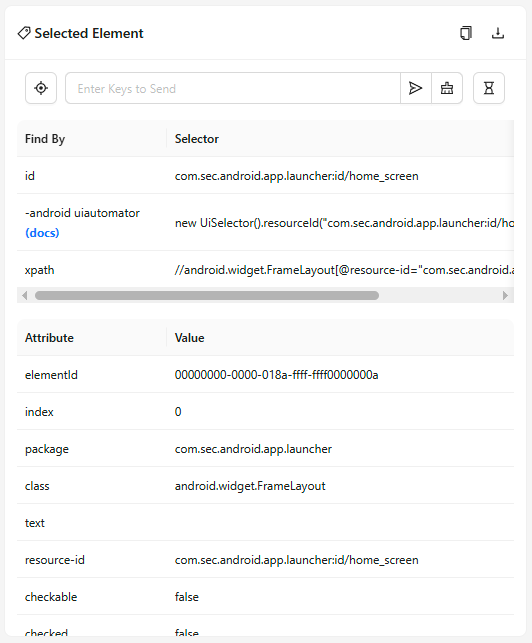Click the elementId value cell

tap(276, 375)
